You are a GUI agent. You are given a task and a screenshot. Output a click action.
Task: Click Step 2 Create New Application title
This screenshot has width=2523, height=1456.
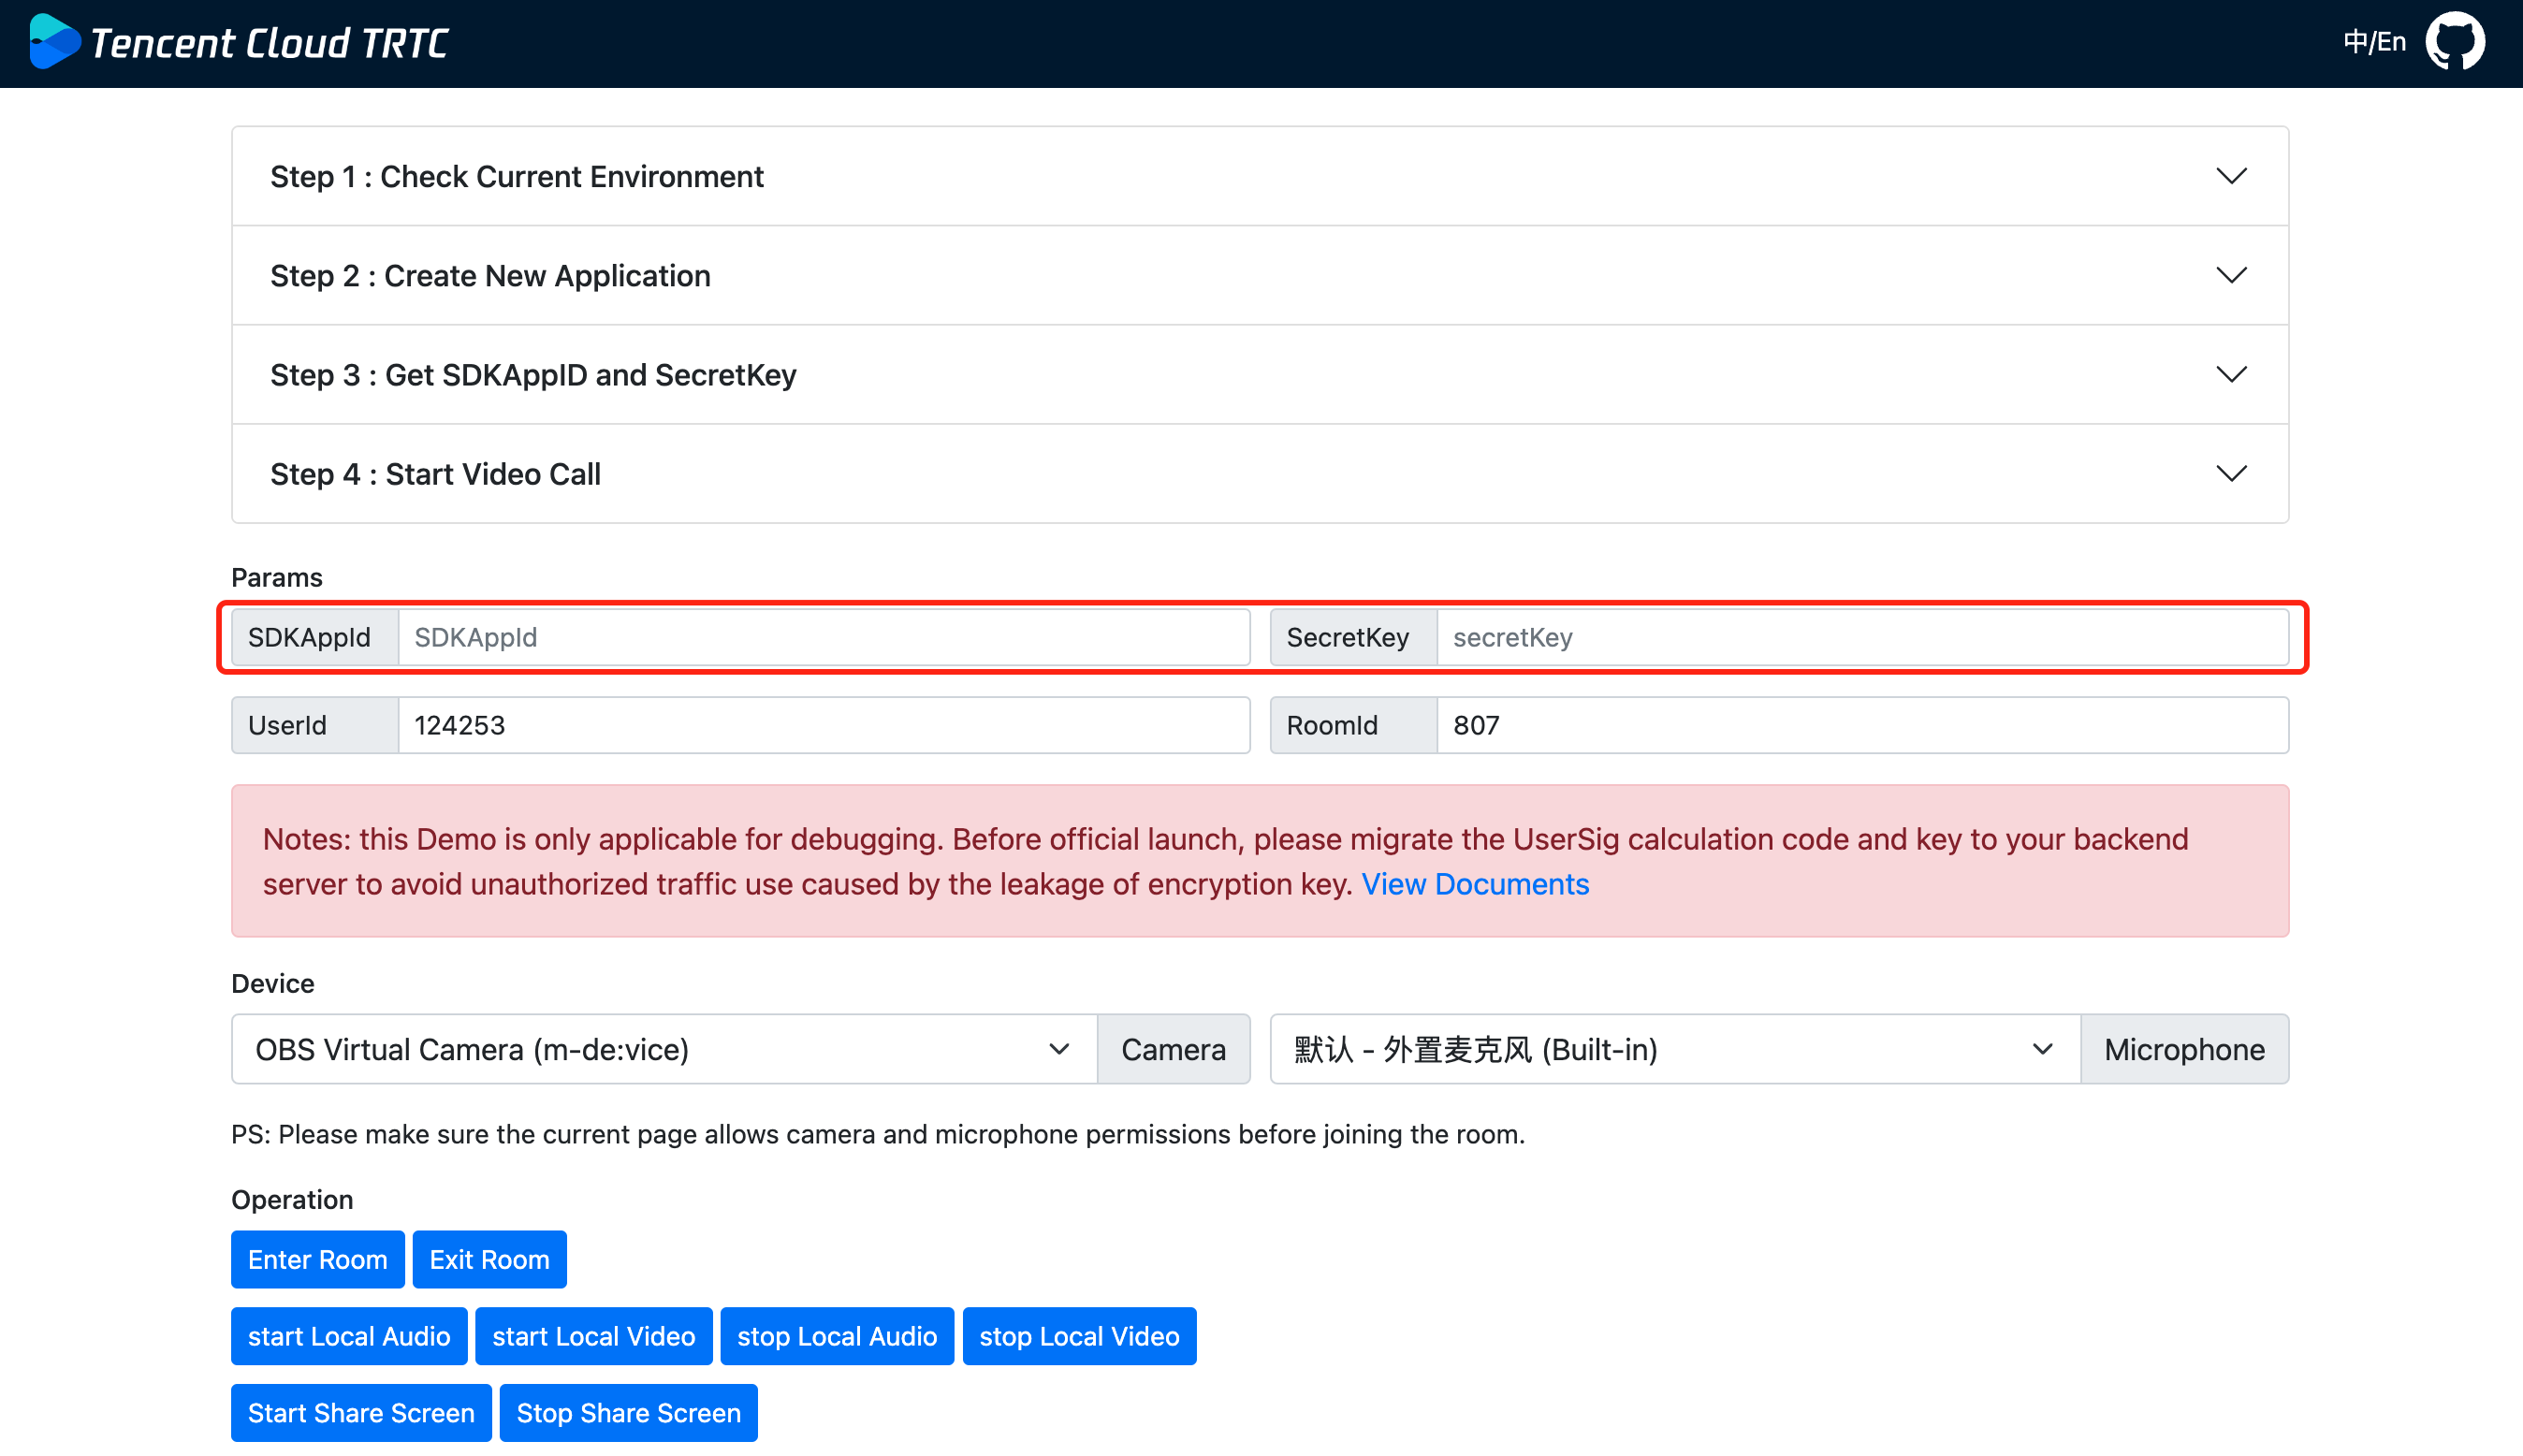490,275
